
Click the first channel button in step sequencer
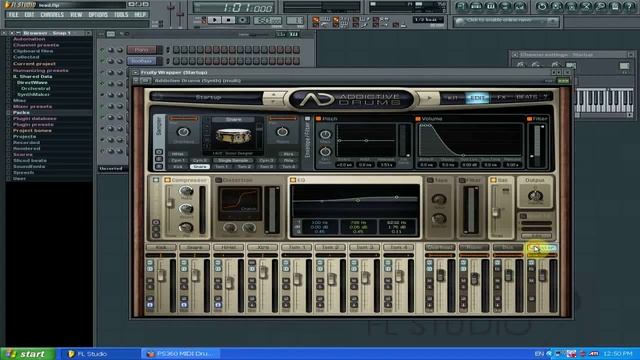coord(142,50)
